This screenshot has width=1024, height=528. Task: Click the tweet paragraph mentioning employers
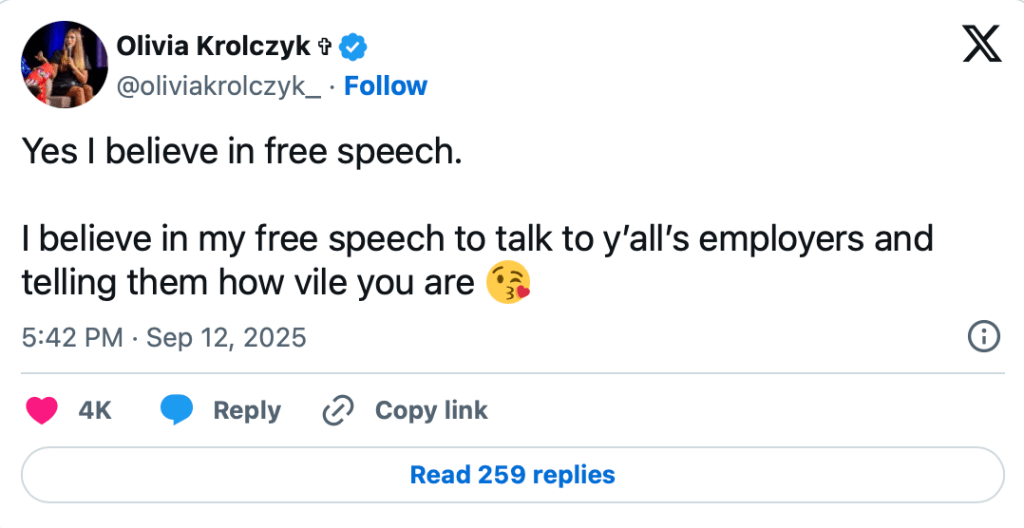pos(477,261)
